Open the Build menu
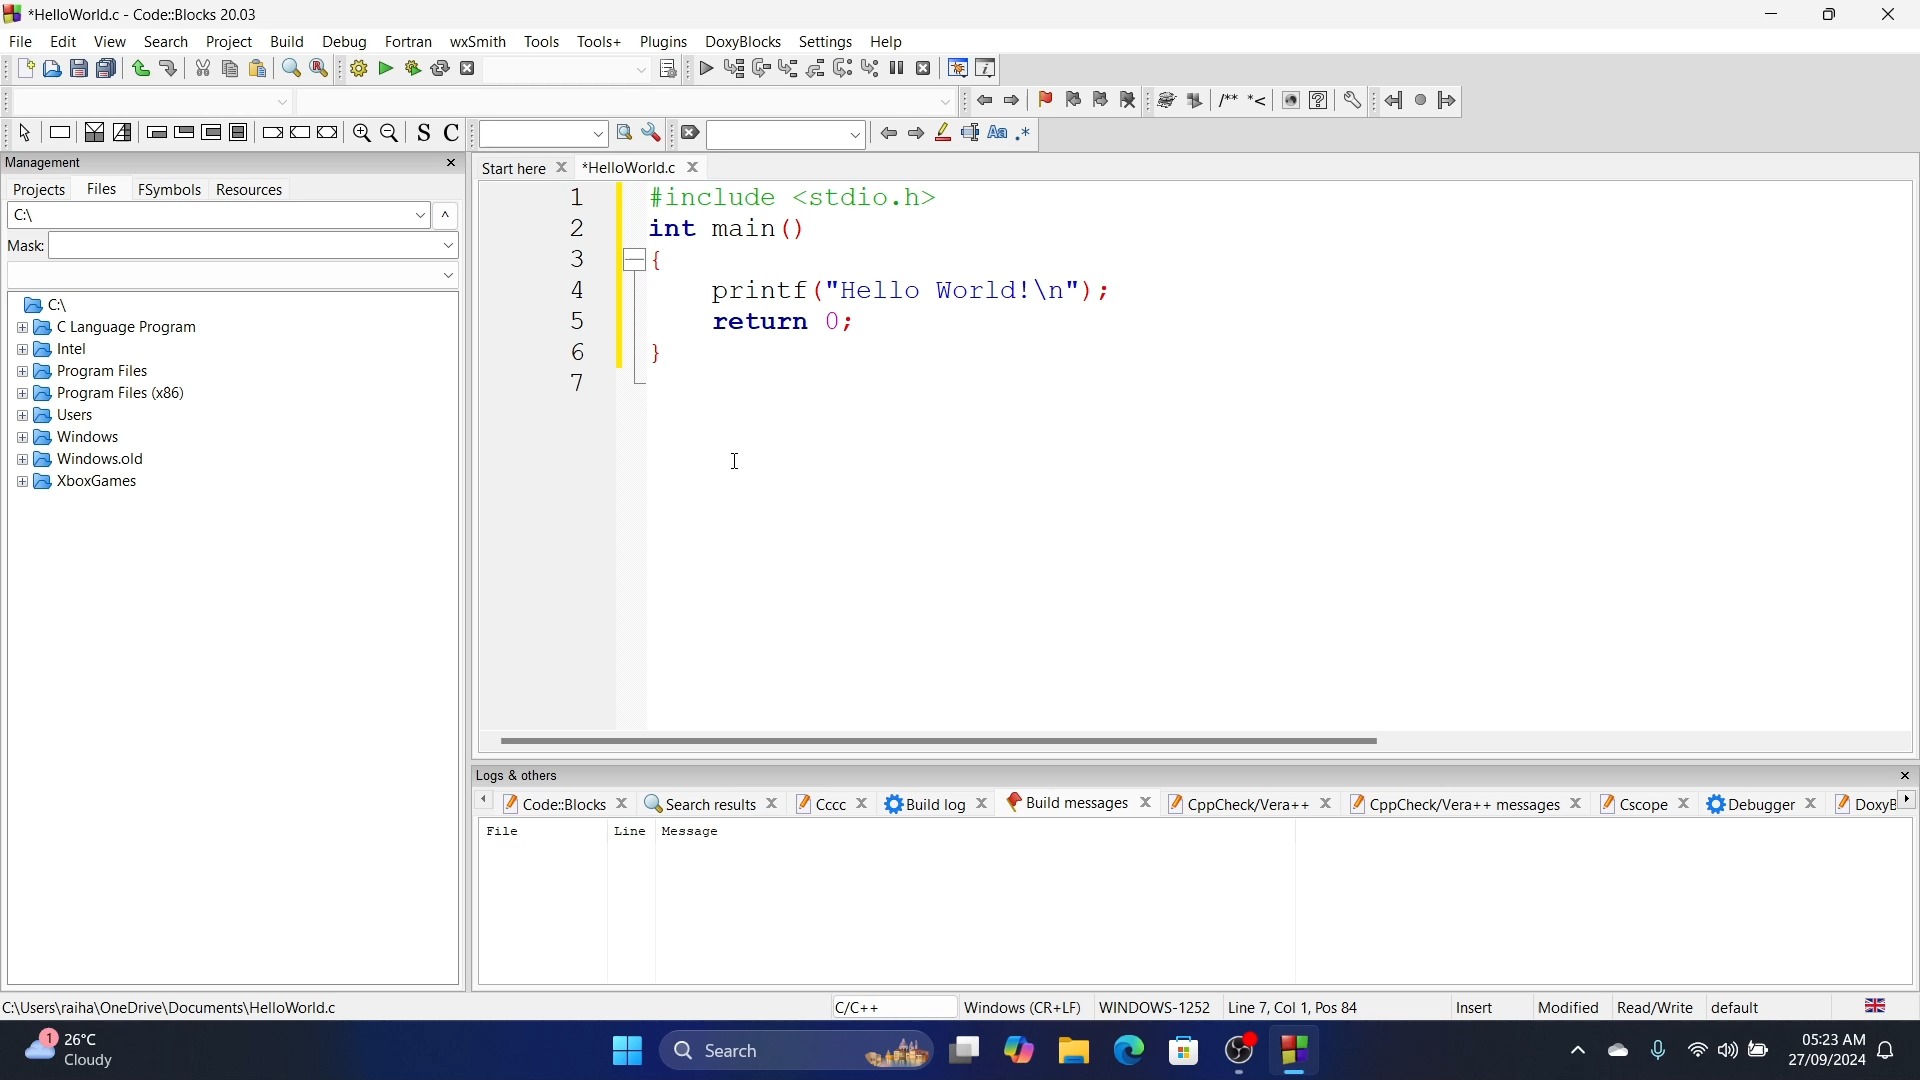Image resolution: width=1920 pixels, height=1080 pixels. 288,42
